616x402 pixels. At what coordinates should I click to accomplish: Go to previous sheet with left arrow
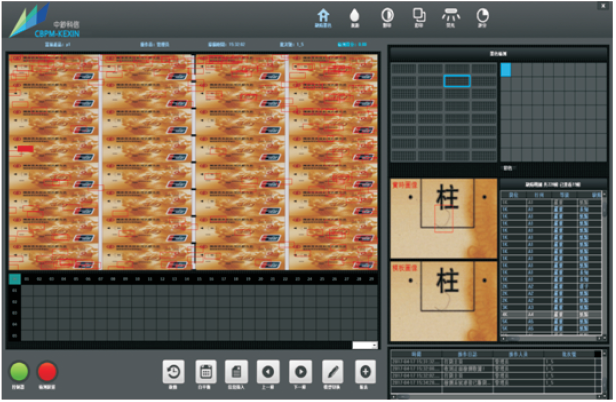268,370
